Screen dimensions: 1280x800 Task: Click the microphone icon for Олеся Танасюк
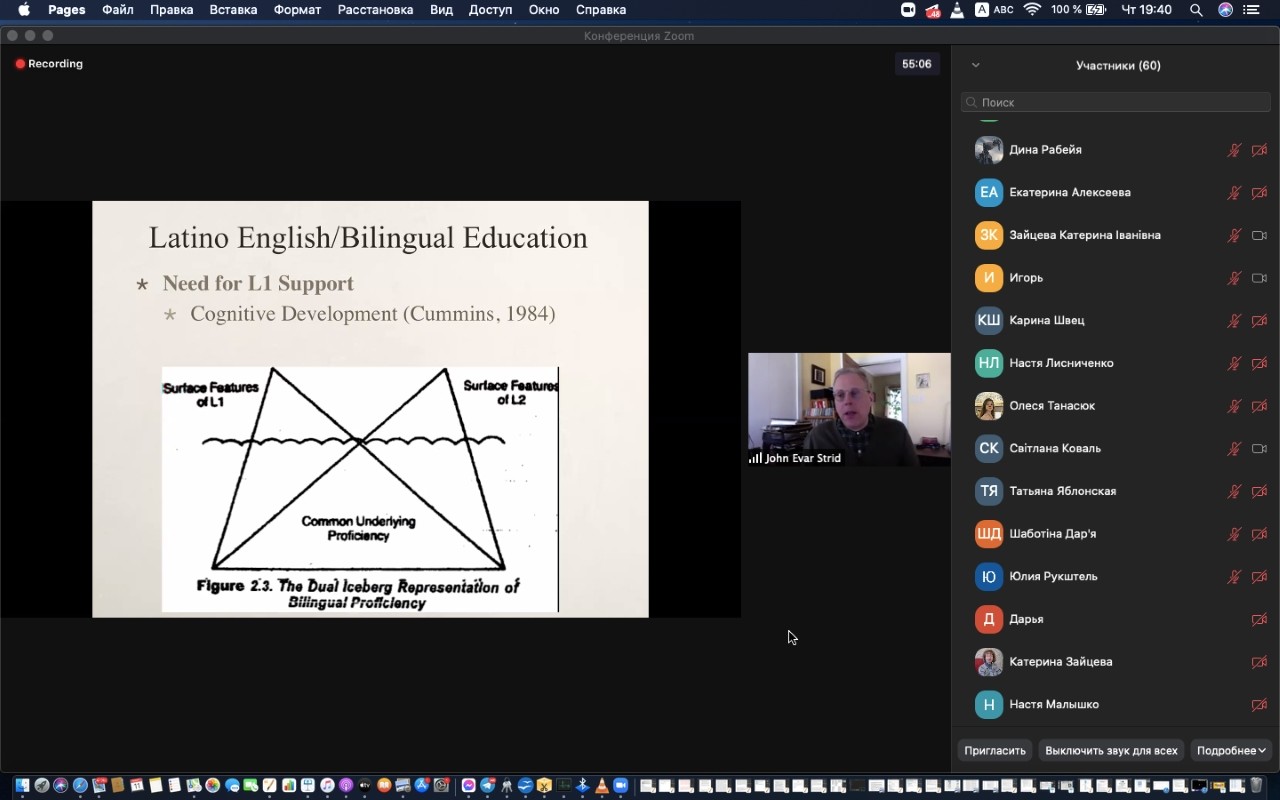coord(1235,406)
